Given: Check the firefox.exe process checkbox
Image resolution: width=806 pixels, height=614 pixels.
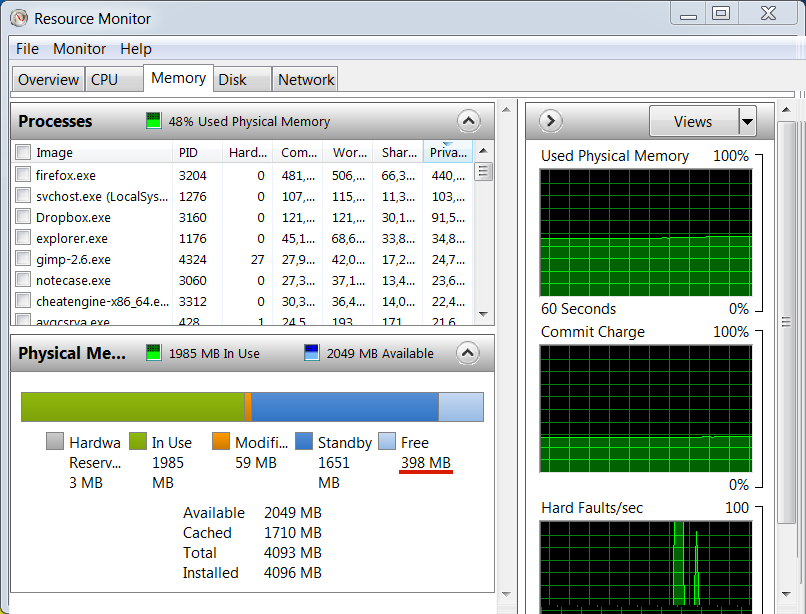Looking at the screenshot, I should tap(23, 175).
